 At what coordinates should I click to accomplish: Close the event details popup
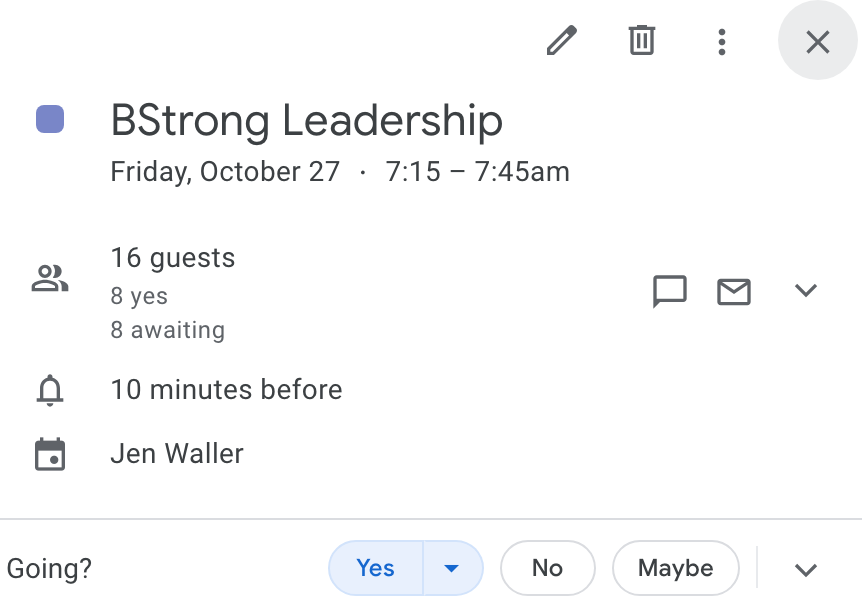(818, 42)
